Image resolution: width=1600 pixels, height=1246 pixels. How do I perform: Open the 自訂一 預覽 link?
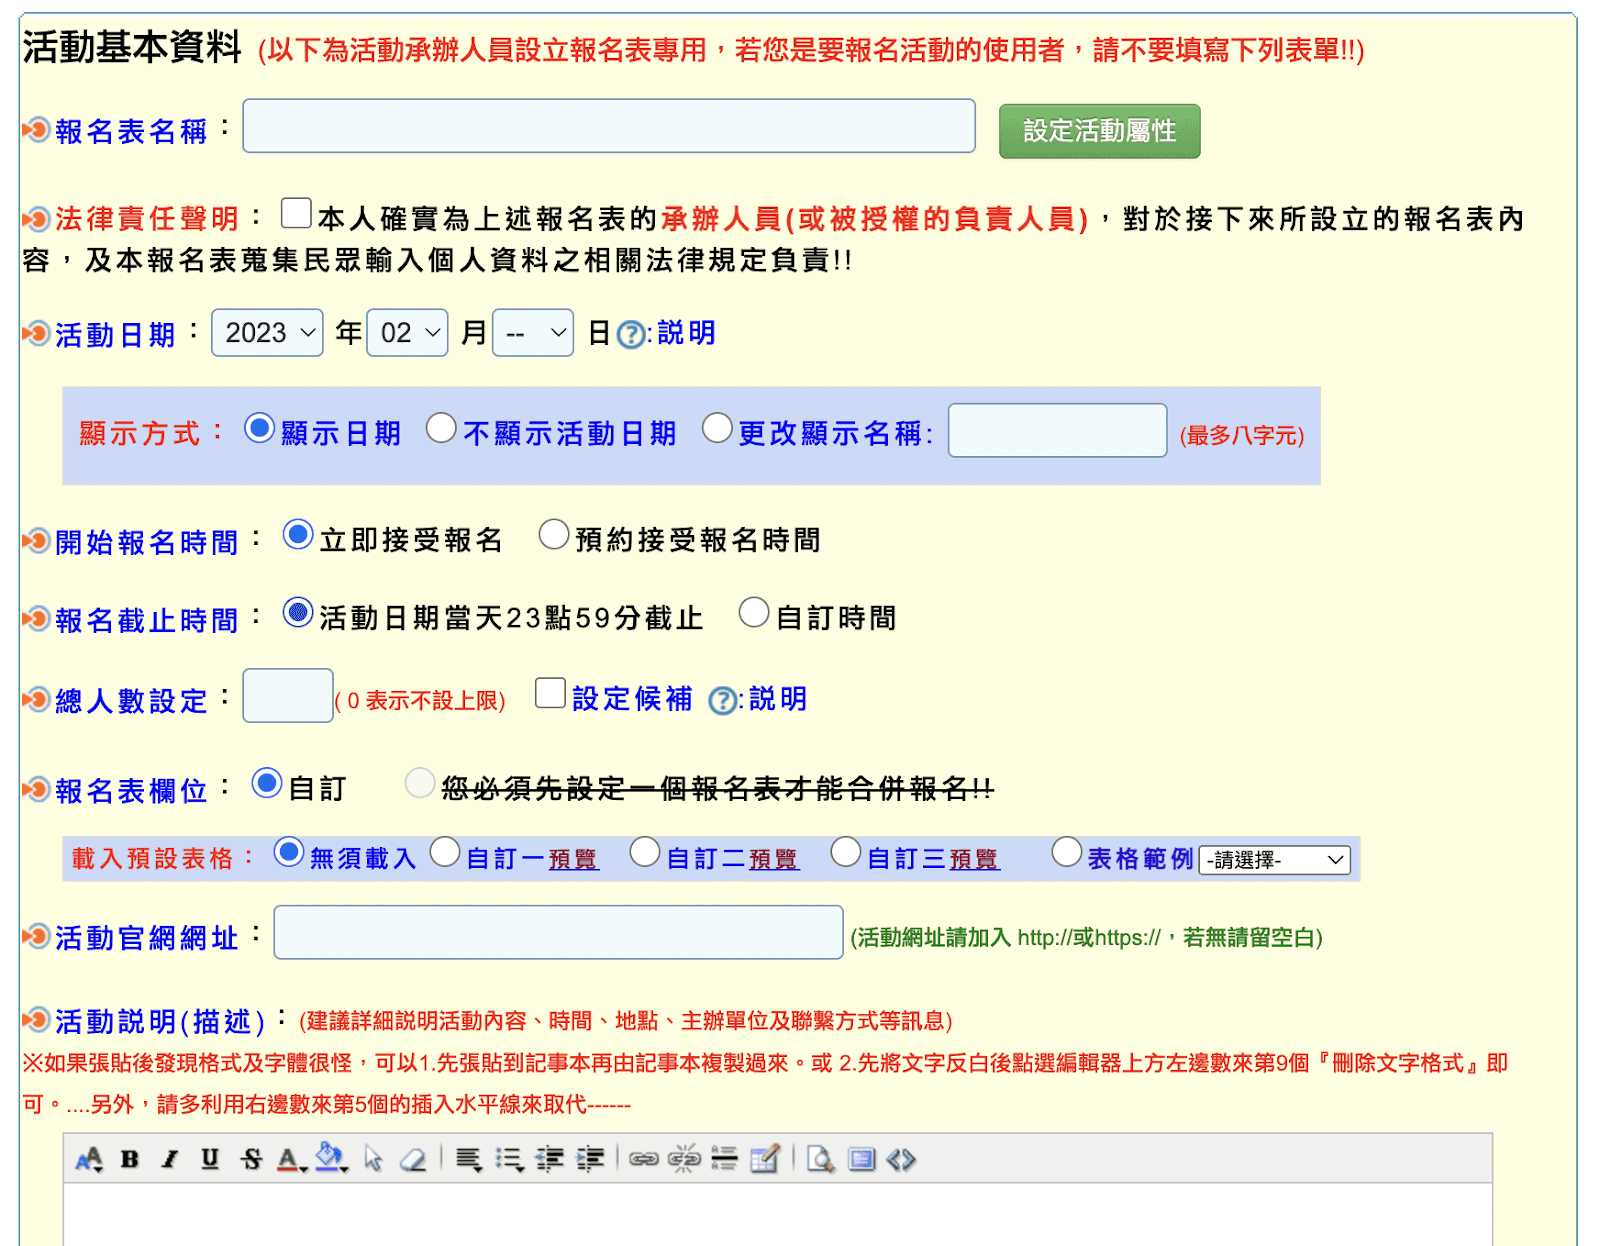coord(573,860)
